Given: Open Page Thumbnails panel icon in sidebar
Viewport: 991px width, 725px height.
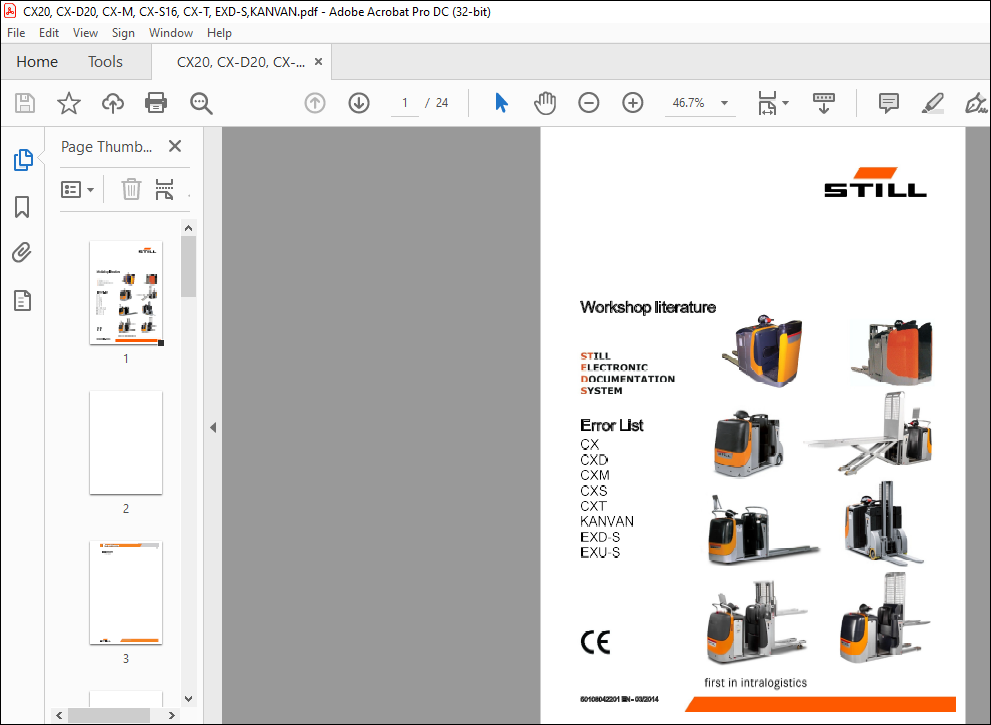Looking at the screenshot, I should [x=23, y=160].
